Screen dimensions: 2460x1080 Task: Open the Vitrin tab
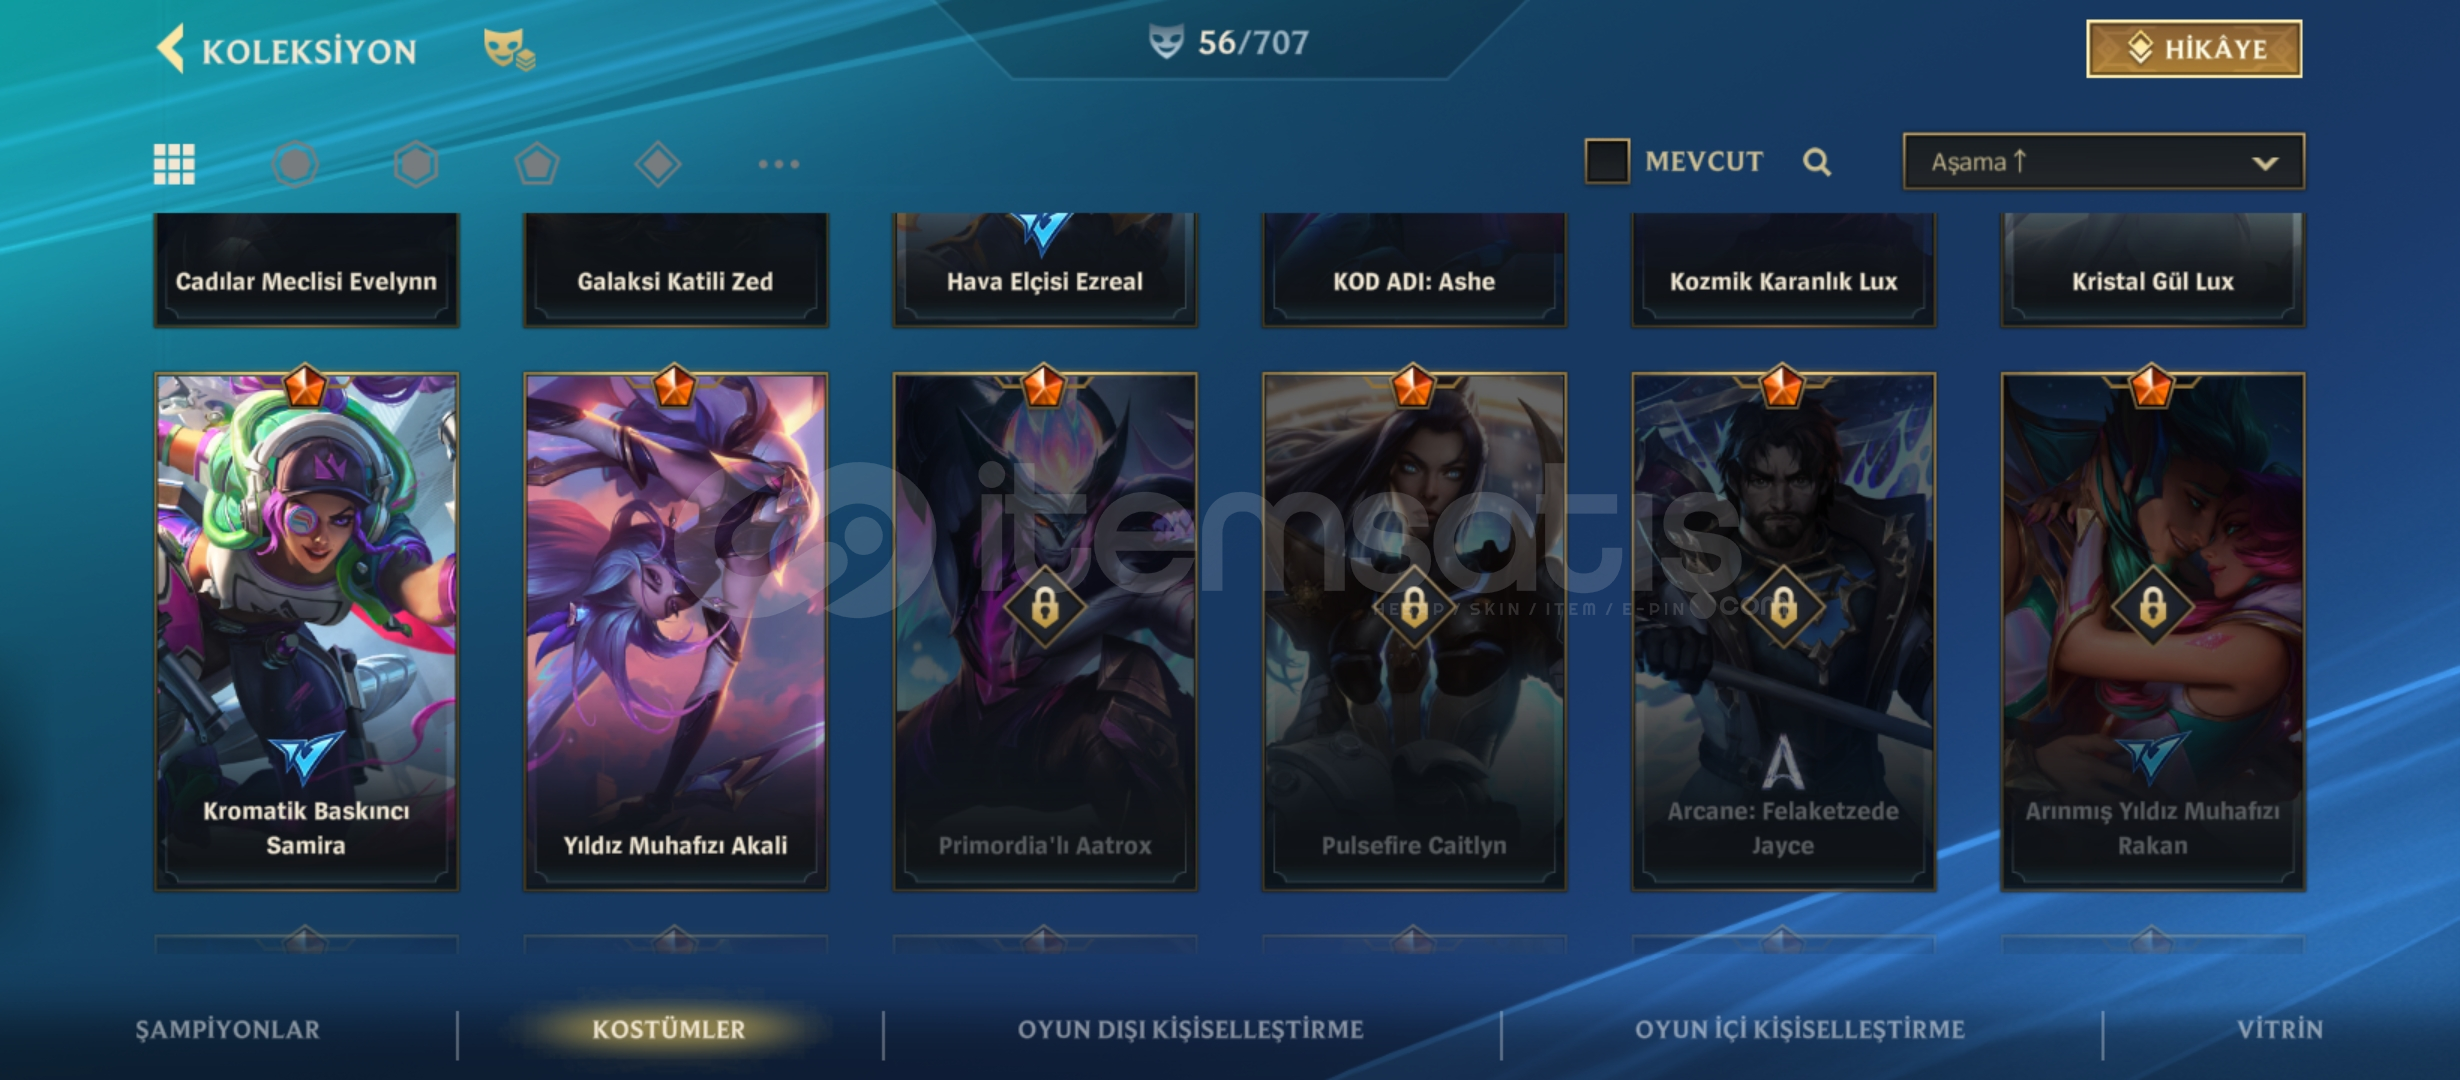coord(2280,1030)
